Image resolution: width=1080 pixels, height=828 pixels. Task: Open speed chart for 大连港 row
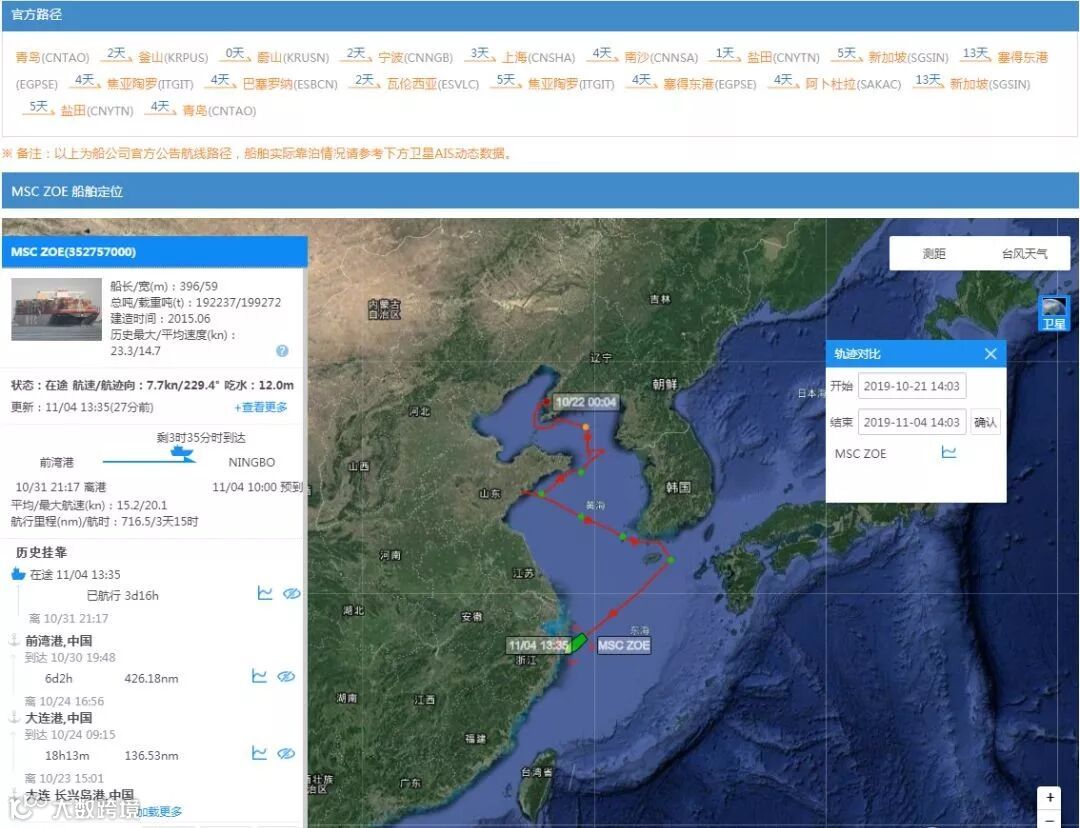[259, 753]
